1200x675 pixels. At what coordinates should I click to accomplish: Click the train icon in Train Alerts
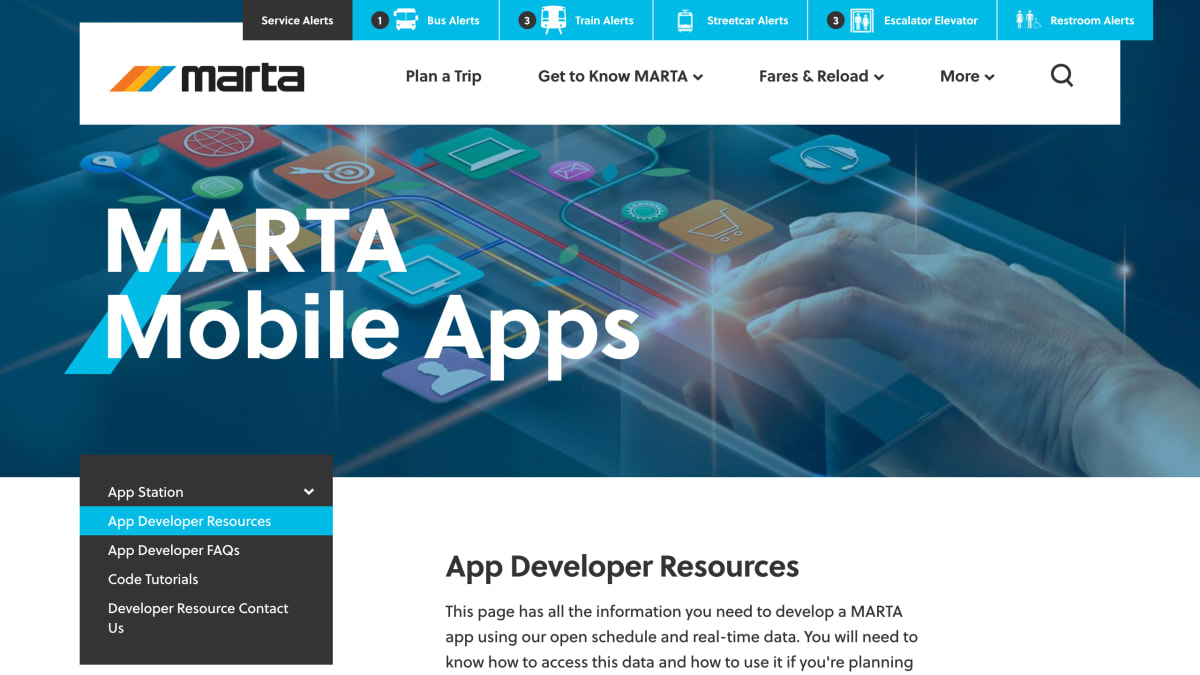pos(553,20)
